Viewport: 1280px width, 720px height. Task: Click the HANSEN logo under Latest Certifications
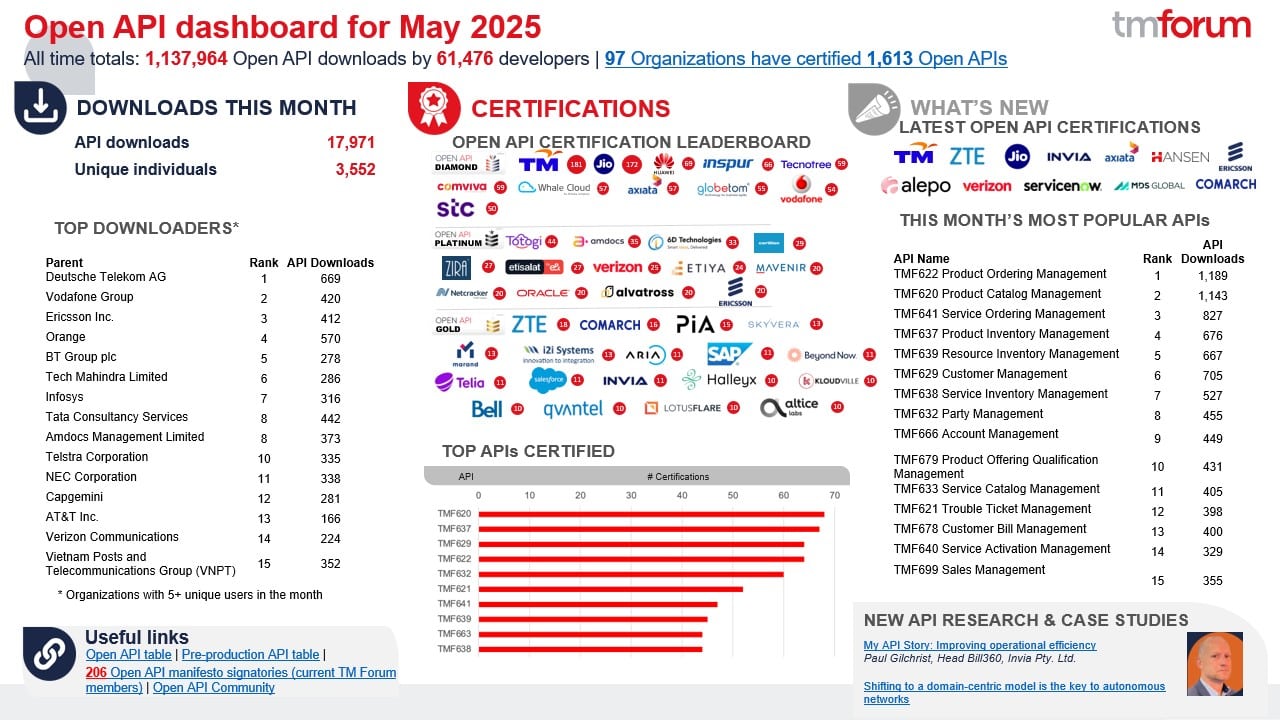point(1180,157)
